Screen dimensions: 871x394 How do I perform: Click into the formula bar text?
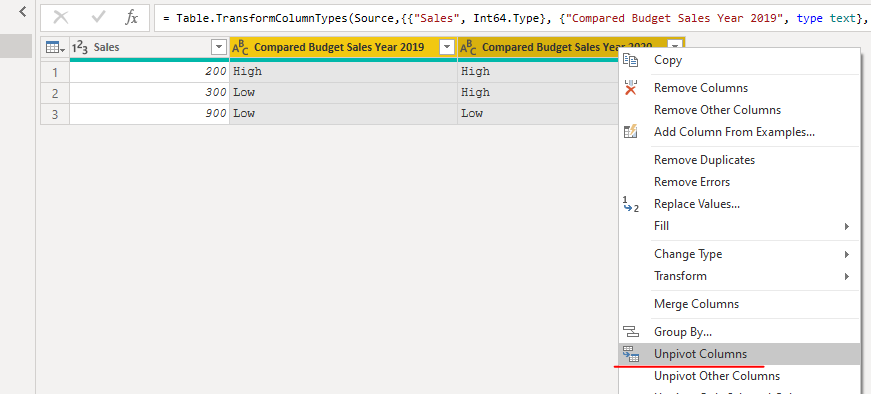tap(512, 18)
